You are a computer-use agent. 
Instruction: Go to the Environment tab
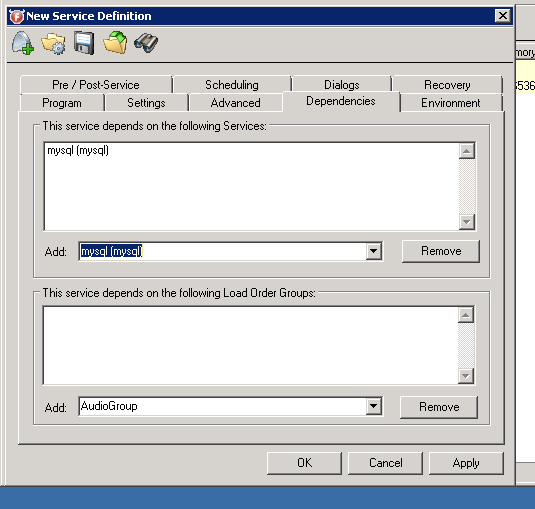point(450,103)
